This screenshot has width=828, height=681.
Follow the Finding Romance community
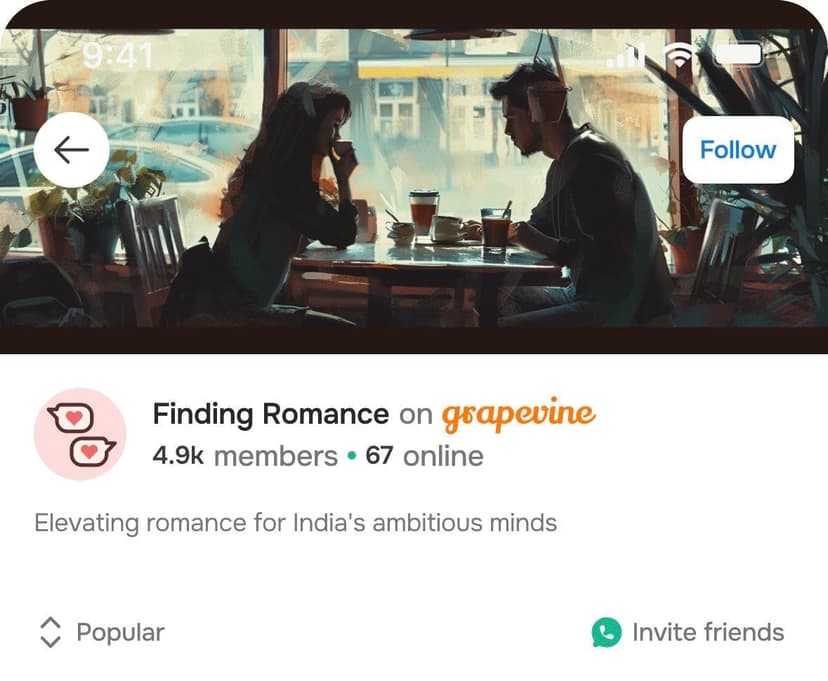(738, 150)
